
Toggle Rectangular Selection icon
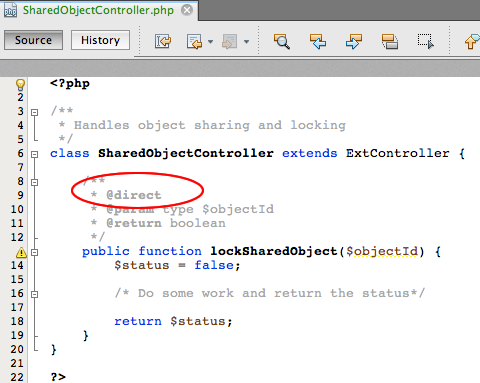pyautogui.click(x=426, y=41)
